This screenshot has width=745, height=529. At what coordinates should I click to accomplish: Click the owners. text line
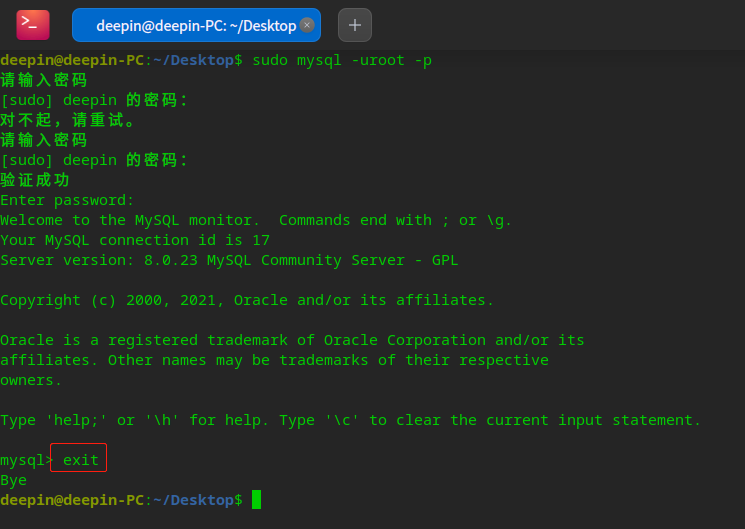[x=31, y=380]
